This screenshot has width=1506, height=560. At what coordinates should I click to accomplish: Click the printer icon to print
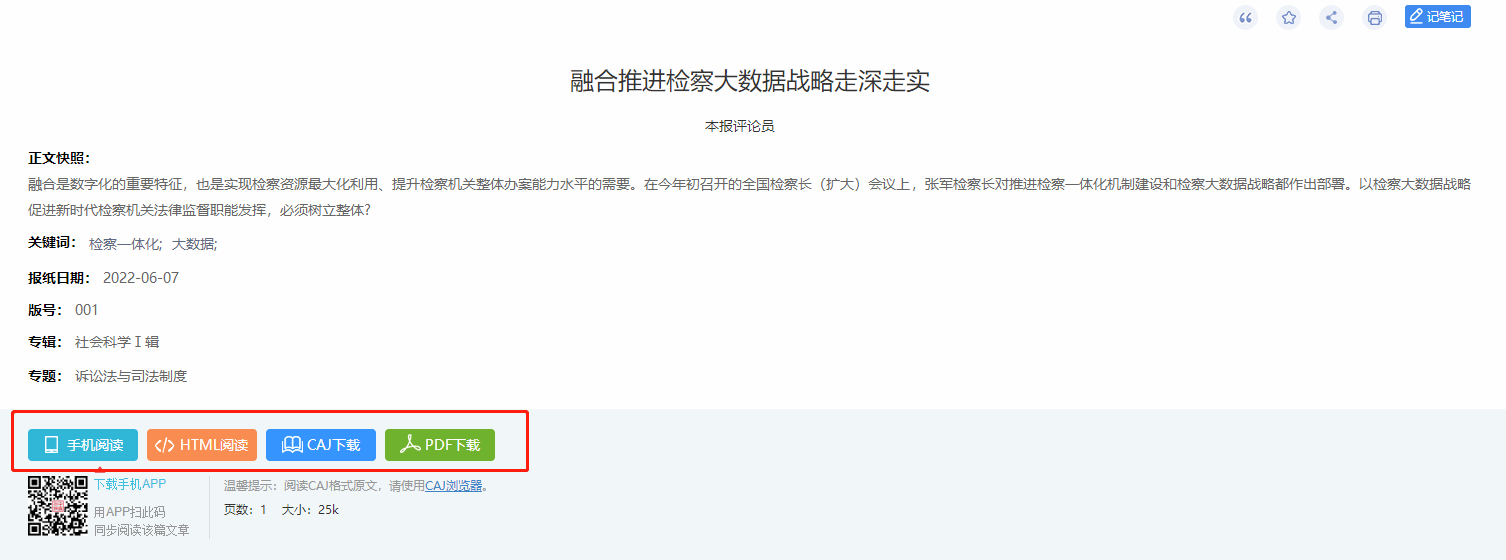pos(1375,17)
